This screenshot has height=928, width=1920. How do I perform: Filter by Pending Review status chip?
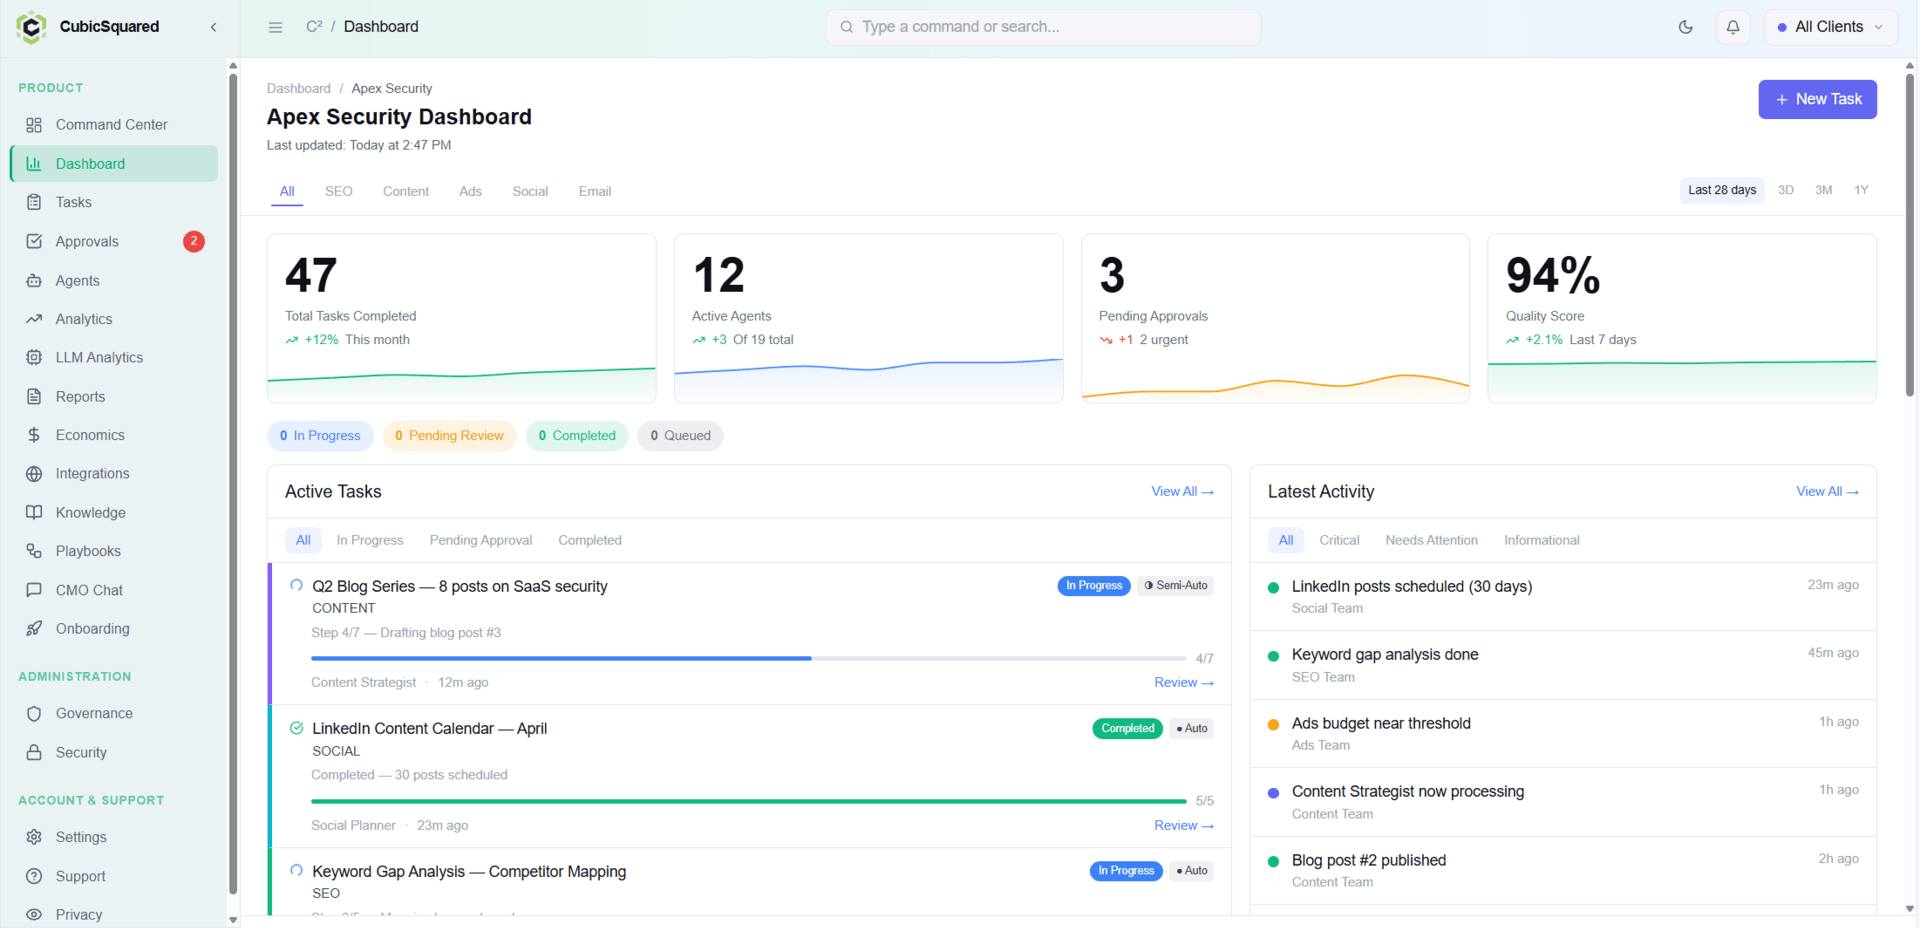[x=449, y=436]
